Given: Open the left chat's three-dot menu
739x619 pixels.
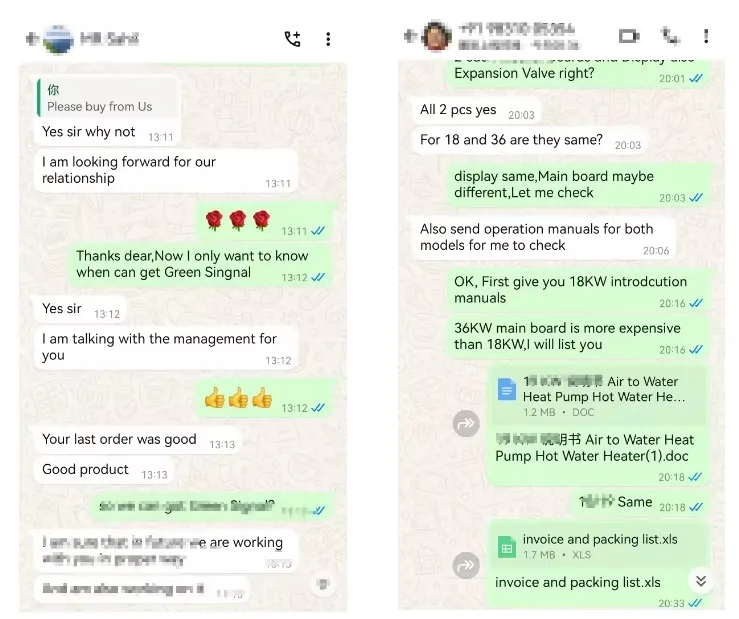Looking at the screenshot, I should pos(328,39).
